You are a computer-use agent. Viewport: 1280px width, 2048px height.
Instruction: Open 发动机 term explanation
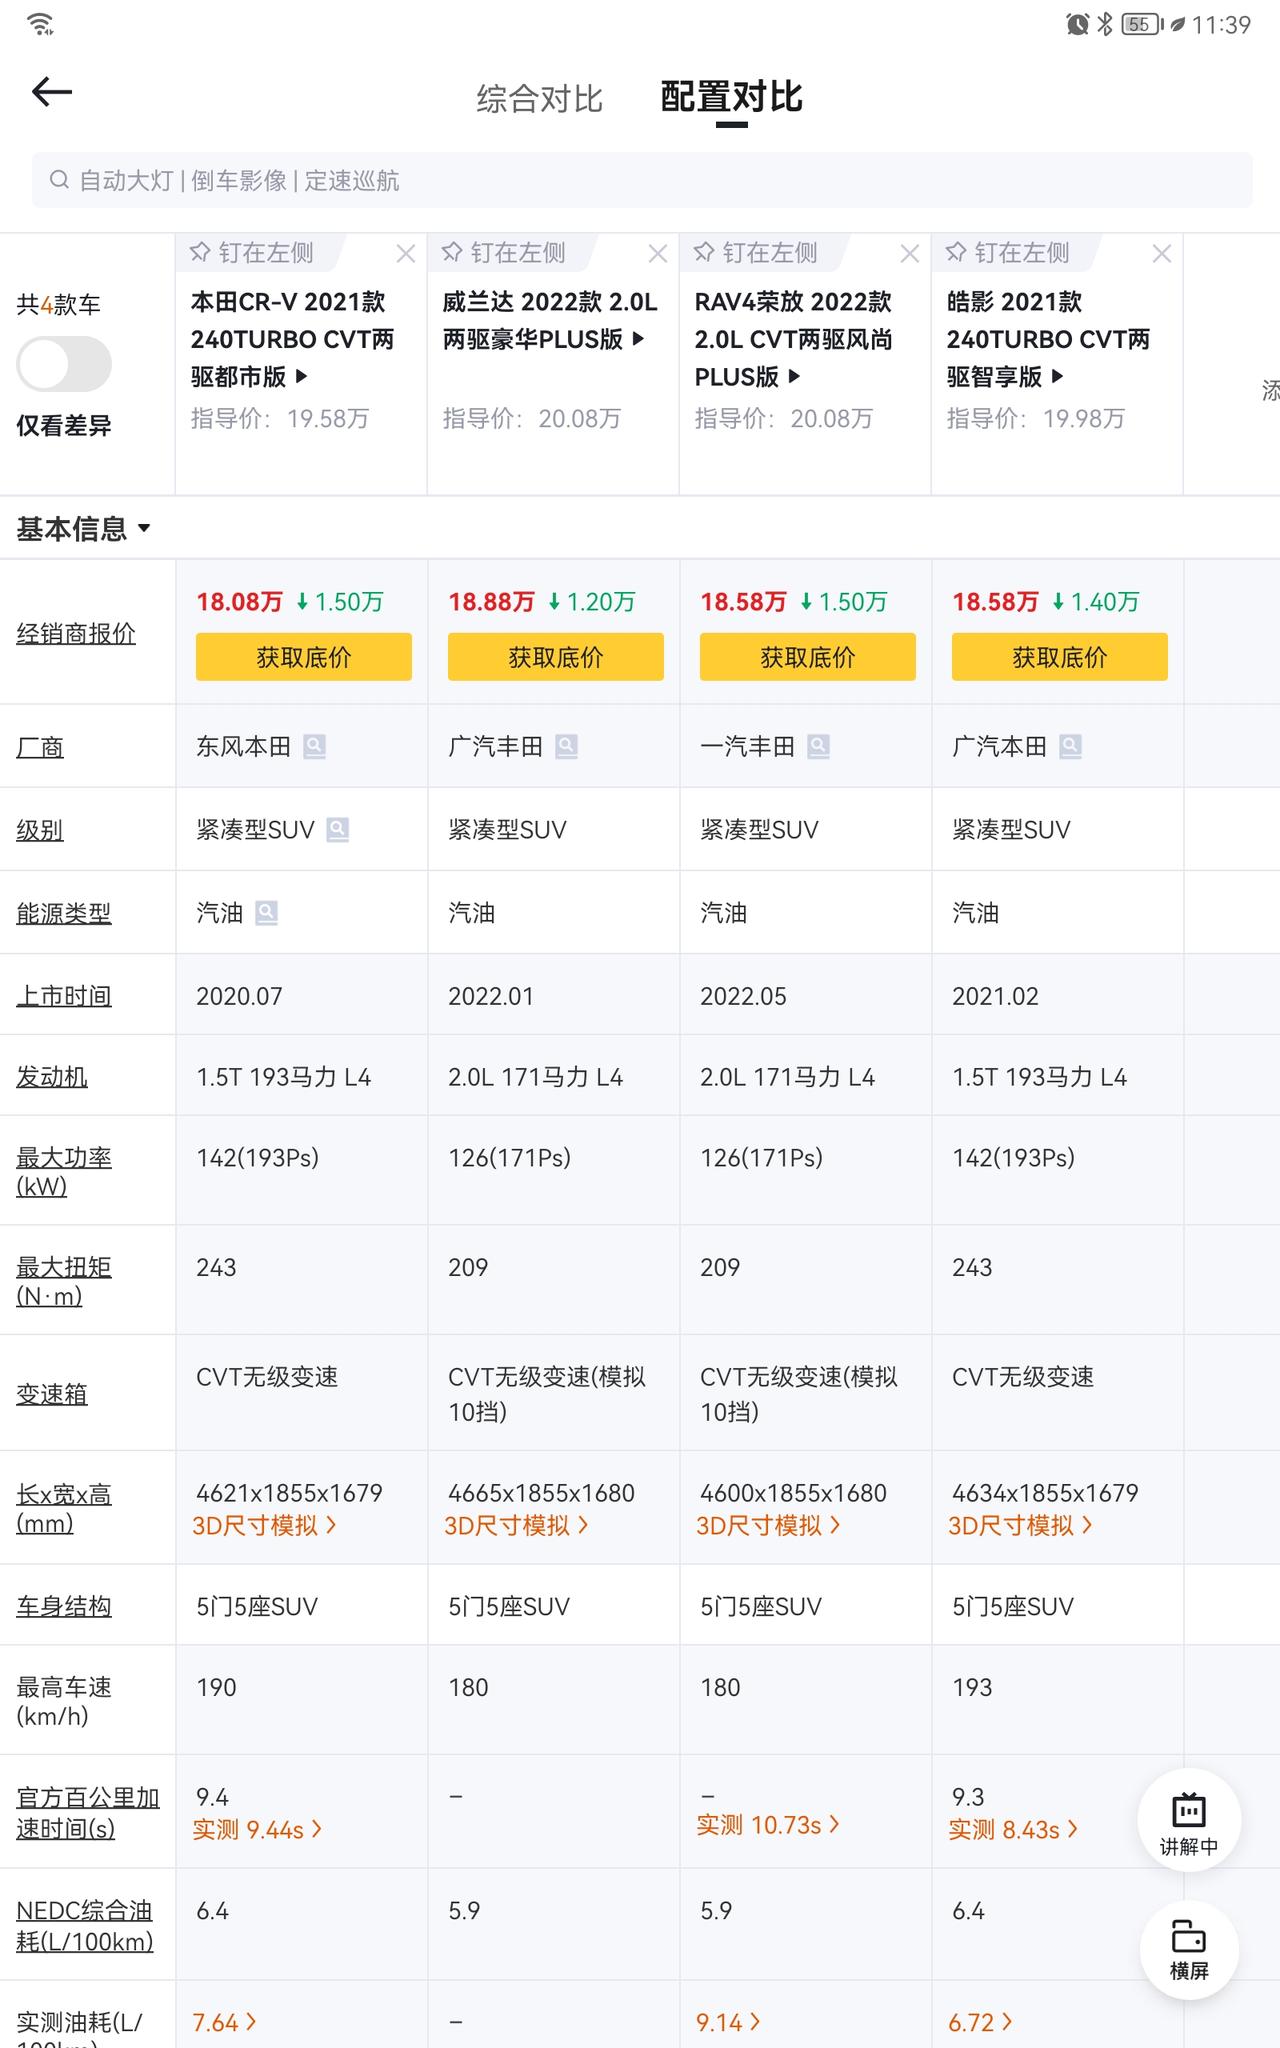tap(52, 1077)
